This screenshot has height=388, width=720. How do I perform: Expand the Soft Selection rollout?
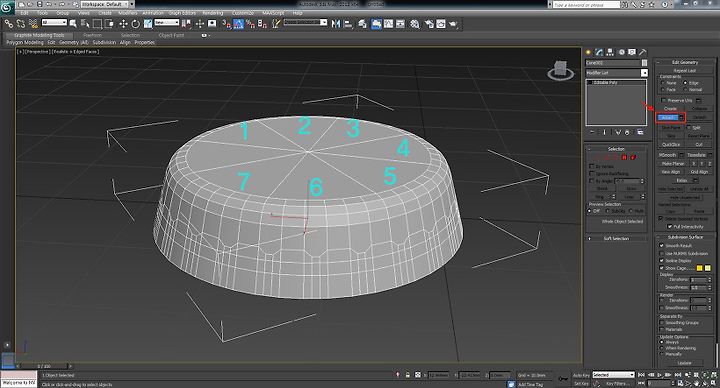615,238
